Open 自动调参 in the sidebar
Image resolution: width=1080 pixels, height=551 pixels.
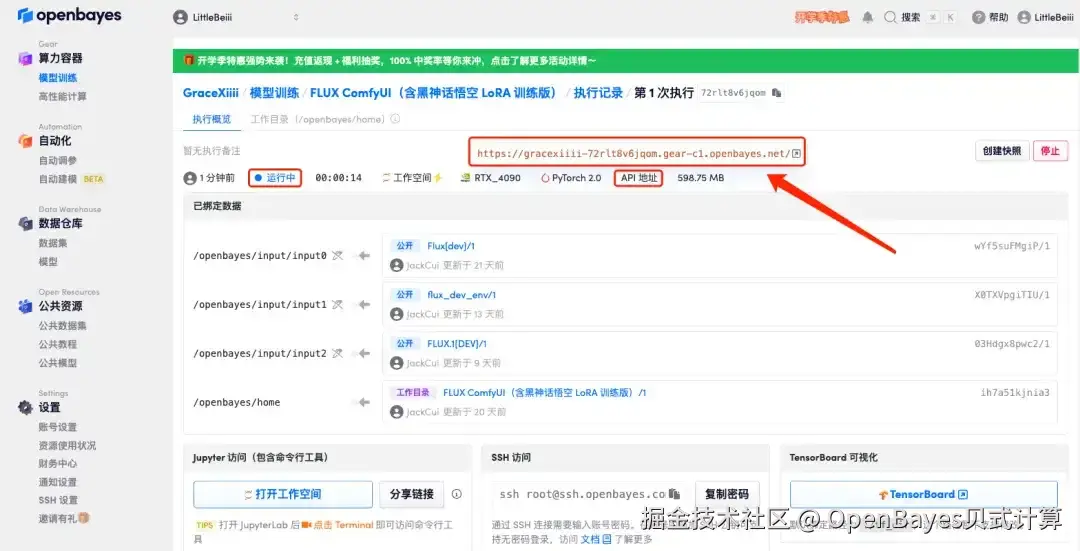(58, 160)
